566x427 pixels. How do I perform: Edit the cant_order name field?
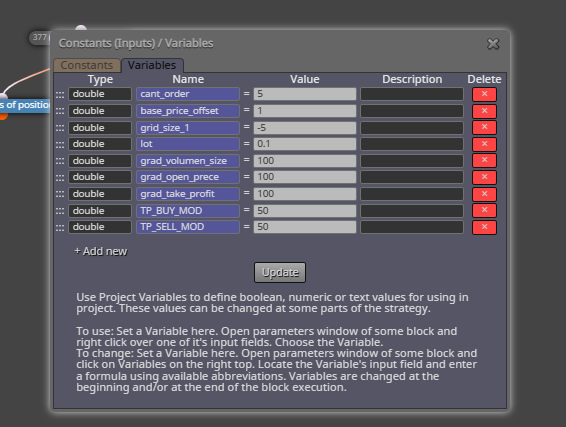tap(188, 94)
